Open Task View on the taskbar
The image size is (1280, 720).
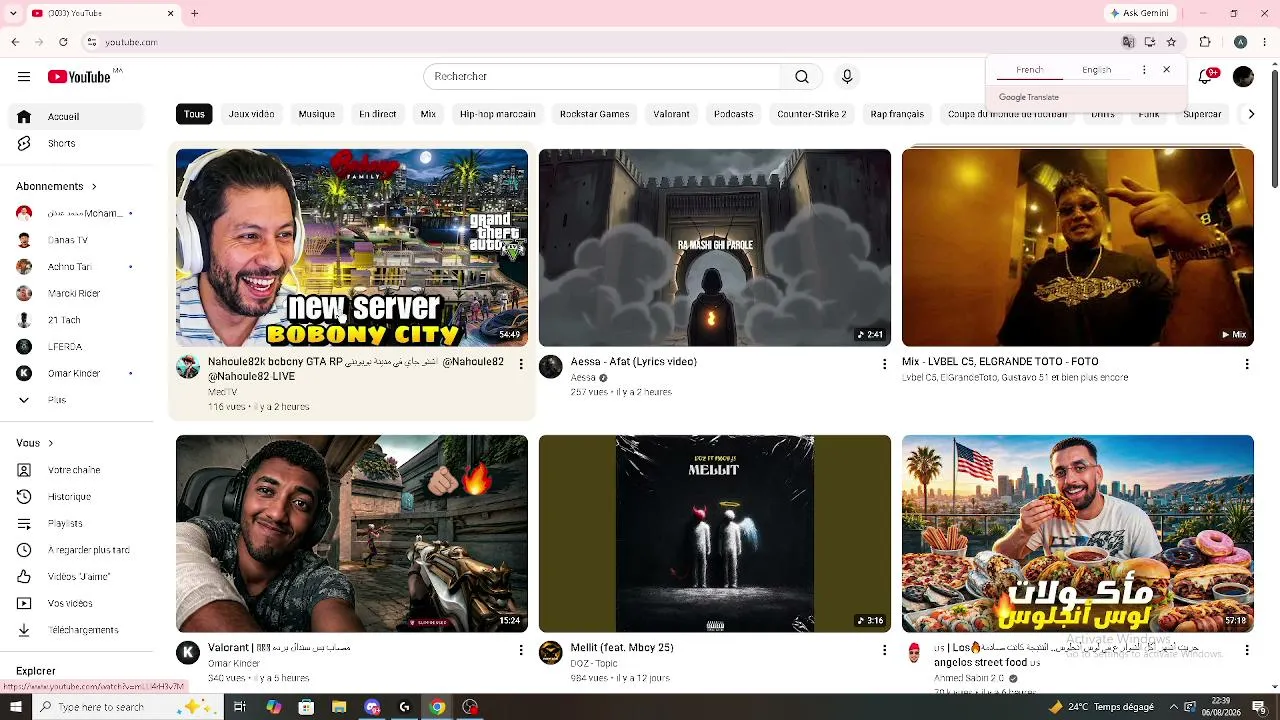240,707
